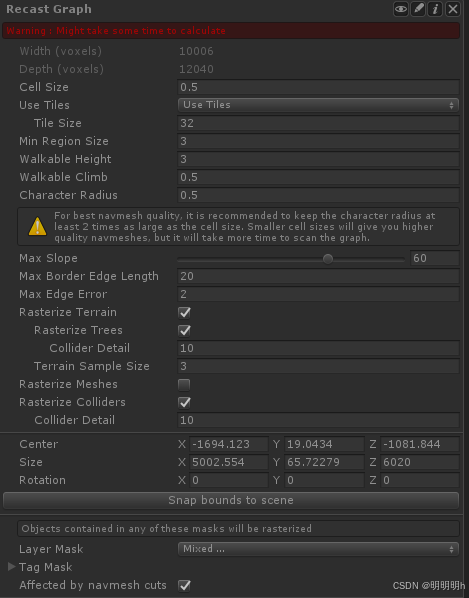Enable the Rasterize Meshes checkbox
The image size is (469, 598).
click(184, 384)
